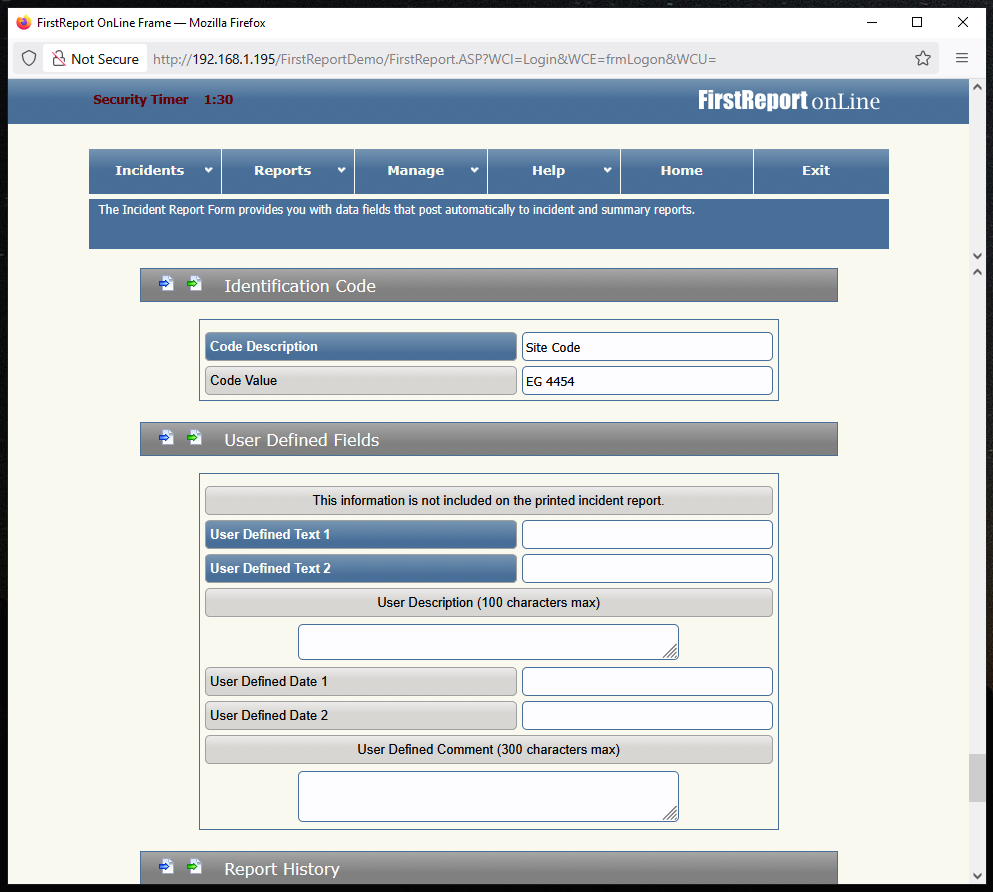Viewport: 993px width, 892px height.
Task: Click green arrow icon beside User Defined Fields
Action: pyautogui.click(x=194, y=438)
